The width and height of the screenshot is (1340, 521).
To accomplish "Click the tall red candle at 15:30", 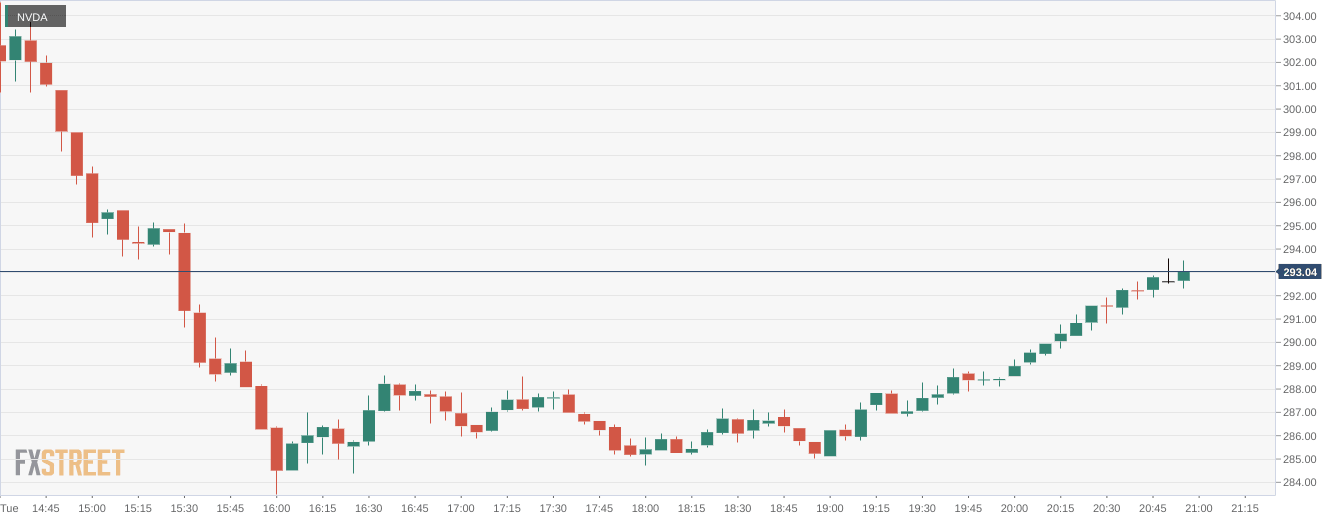I will click(184, 271).
